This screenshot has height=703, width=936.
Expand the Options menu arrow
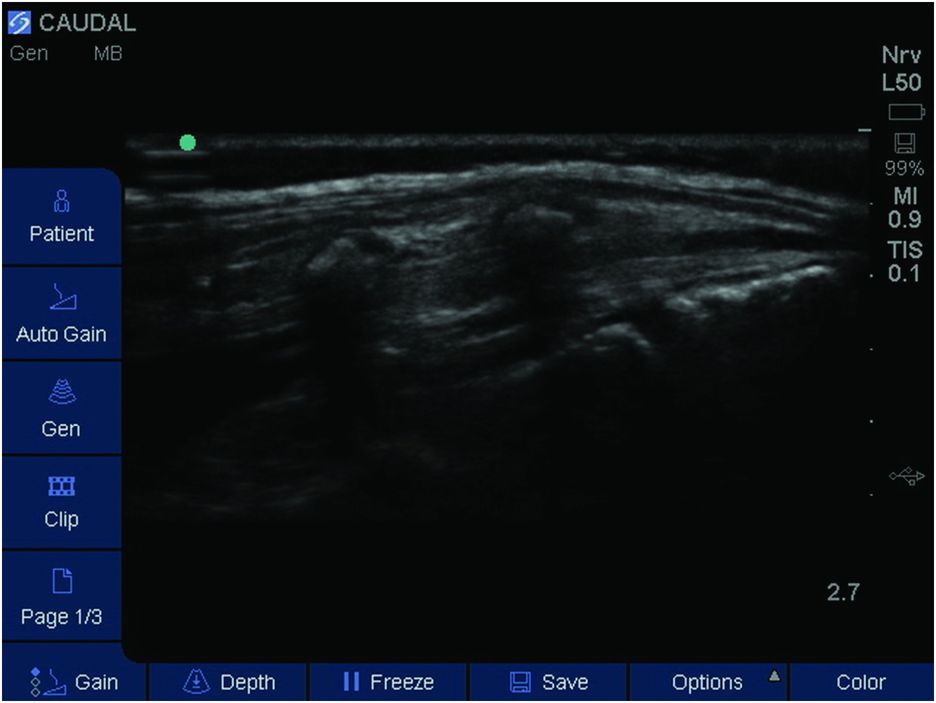(773, 677)
